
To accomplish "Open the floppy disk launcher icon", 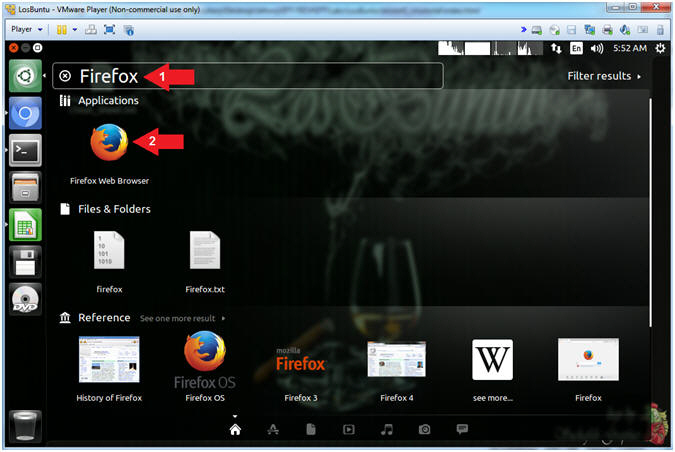I will 25,262.
